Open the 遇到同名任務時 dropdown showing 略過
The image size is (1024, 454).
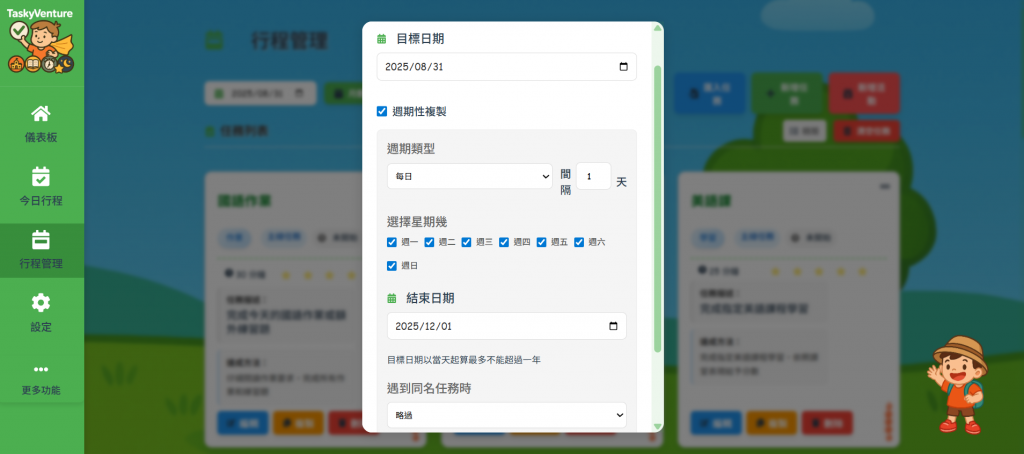(x=507, y=415)
